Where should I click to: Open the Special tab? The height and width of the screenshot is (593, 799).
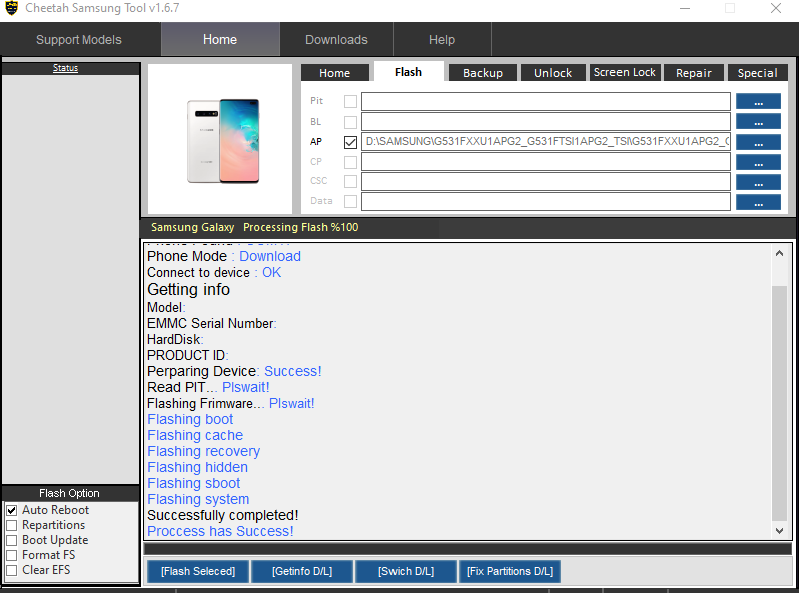(x=758, y=73)
